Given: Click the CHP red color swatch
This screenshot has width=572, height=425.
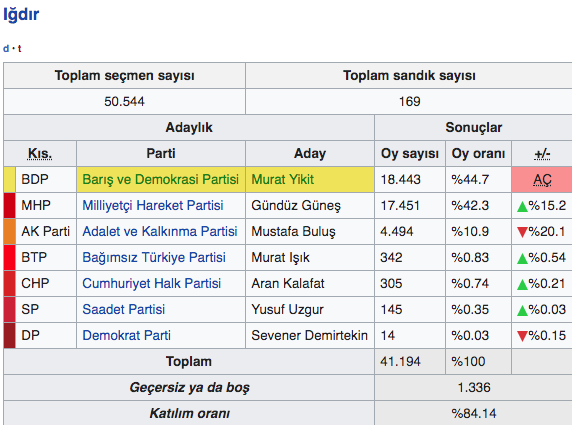Looking at the screenshot, I should [x=9, y=283].
